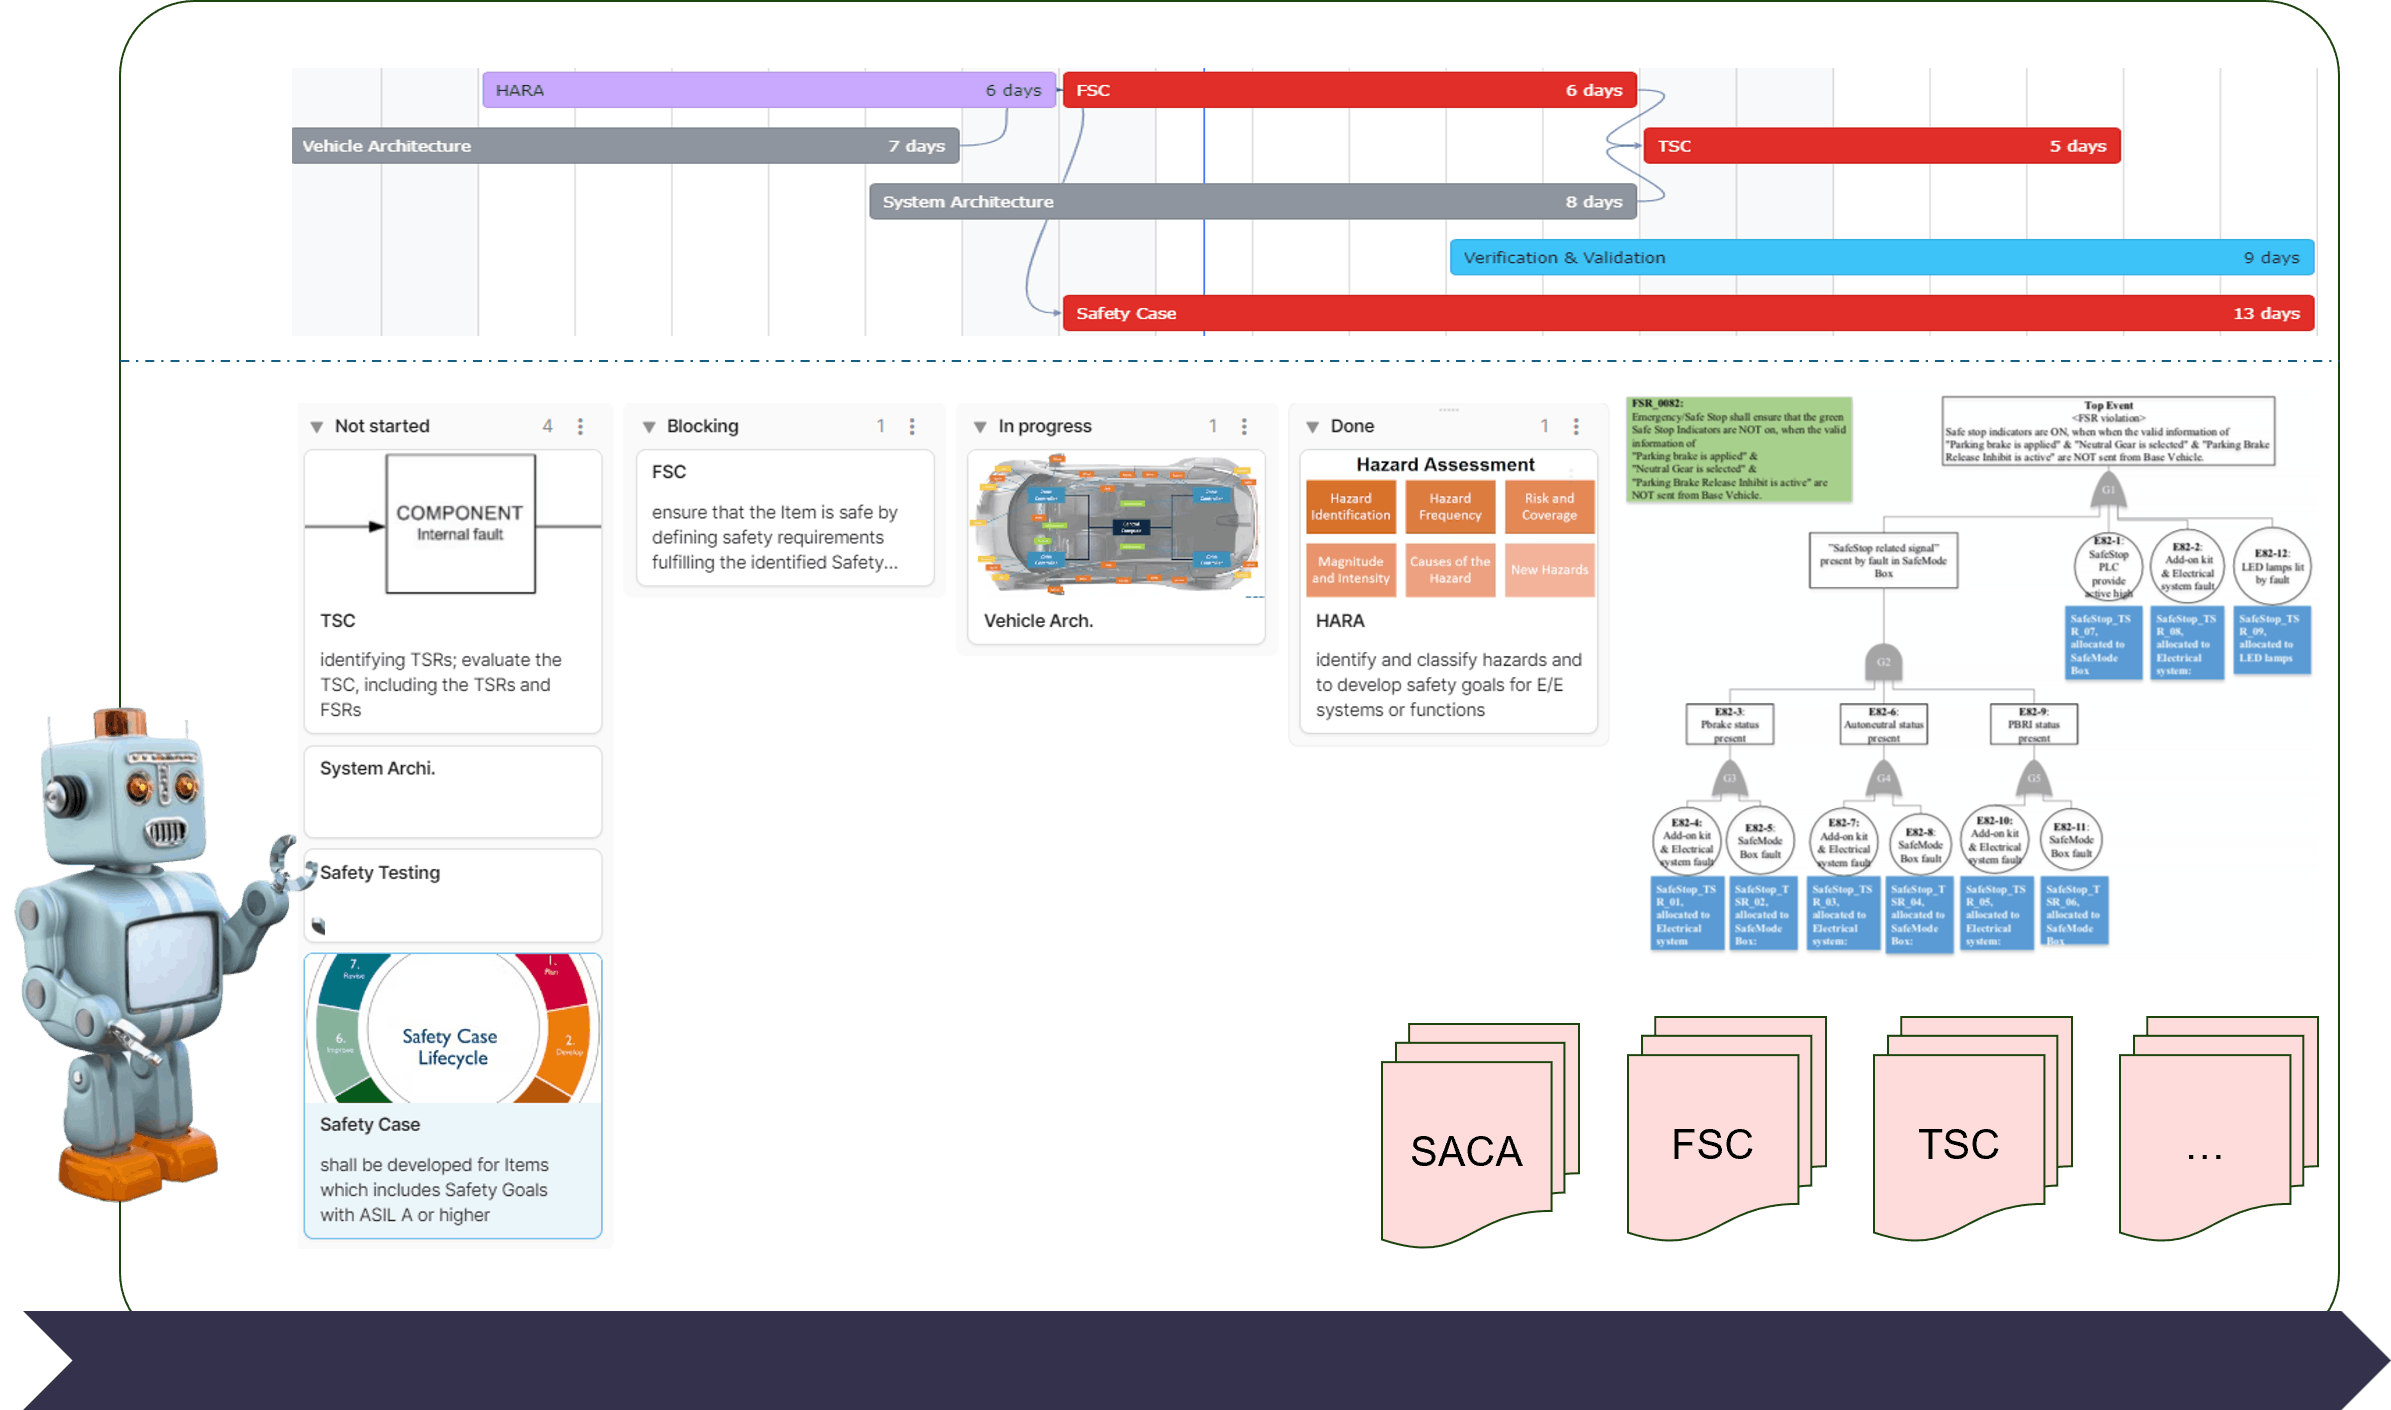
Task: Click the G2 gate in the fault tree
Action: click(x=1883, y=662)
